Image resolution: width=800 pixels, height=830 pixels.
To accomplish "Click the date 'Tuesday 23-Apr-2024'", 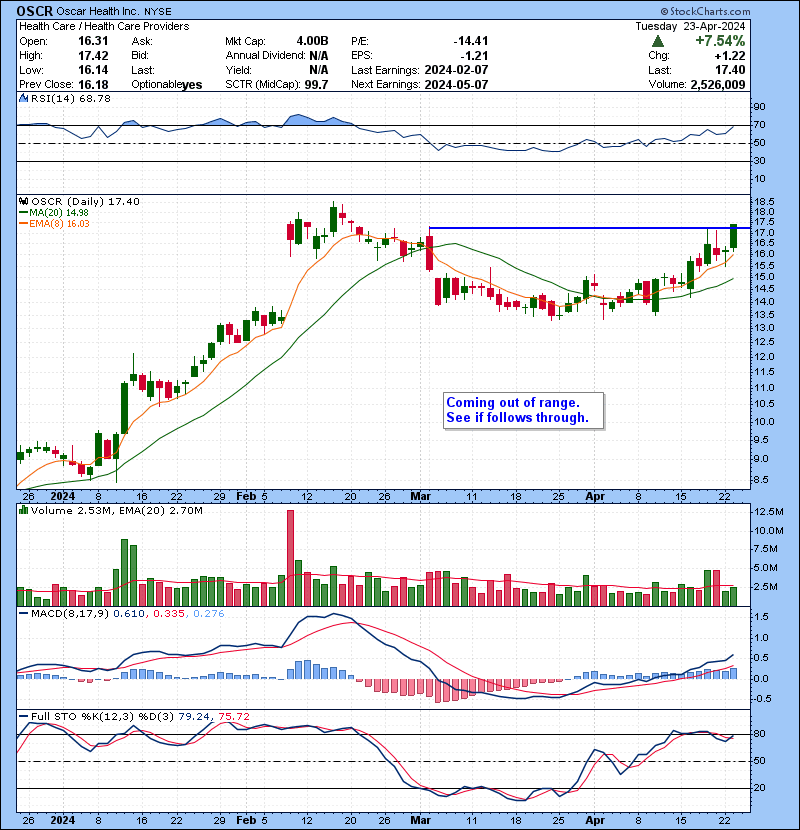I will point(690,26).
